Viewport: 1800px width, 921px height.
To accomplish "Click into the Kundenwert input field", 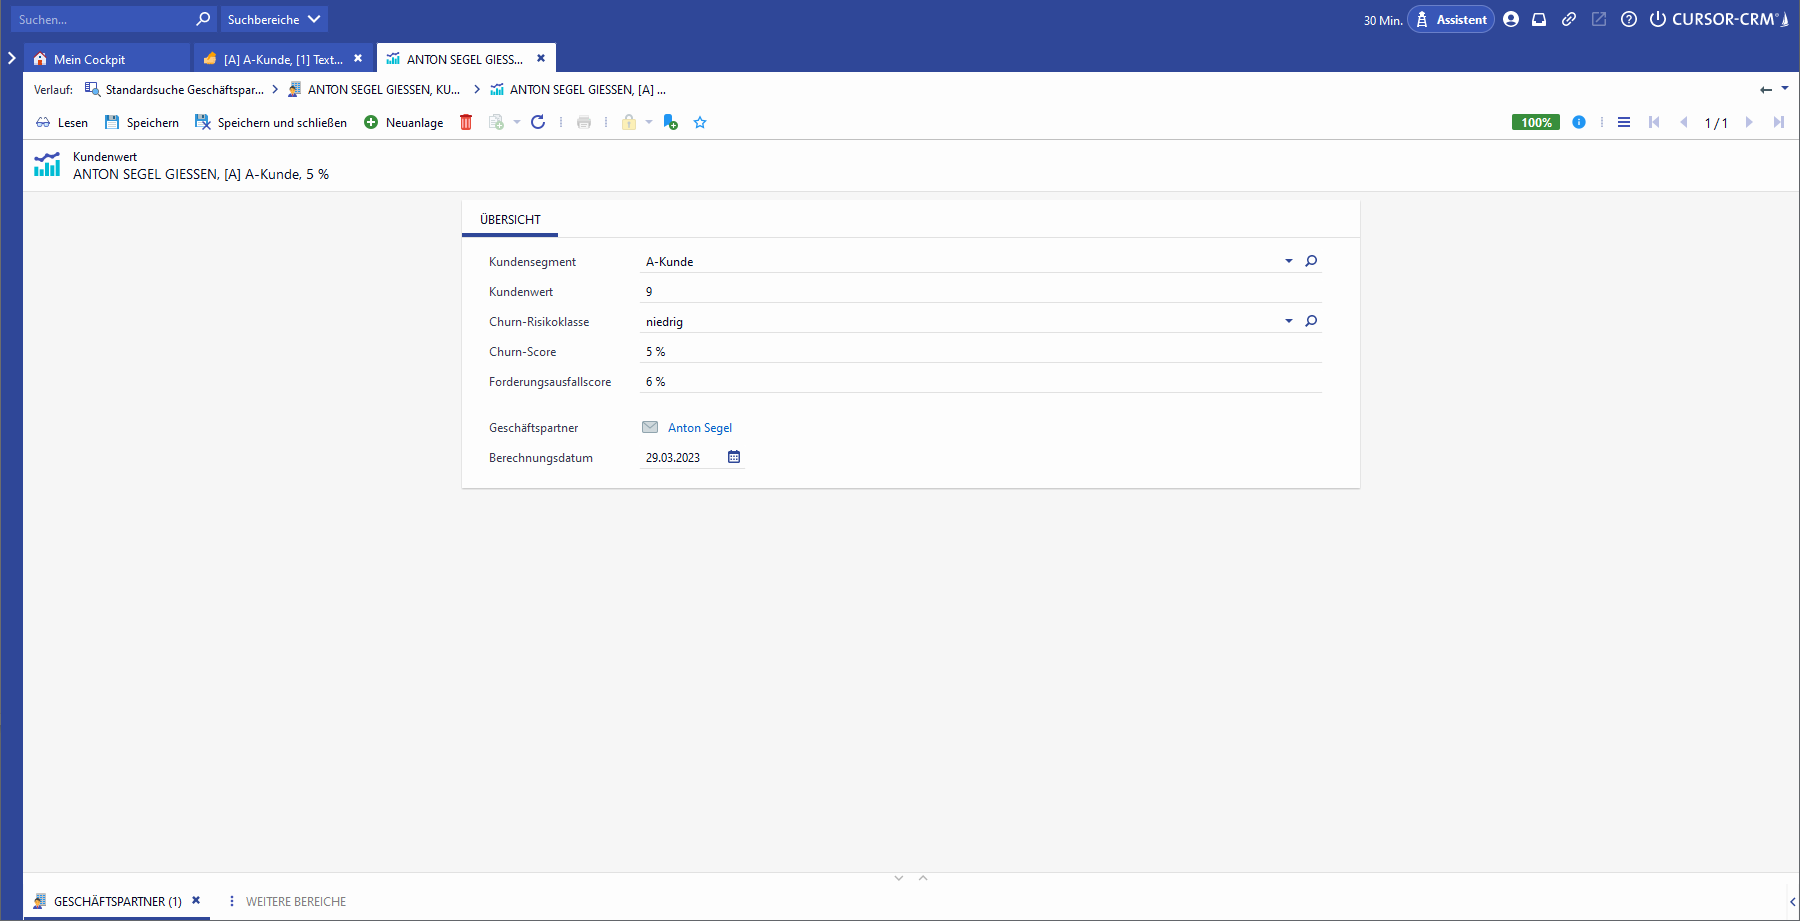I will [980, 292].
